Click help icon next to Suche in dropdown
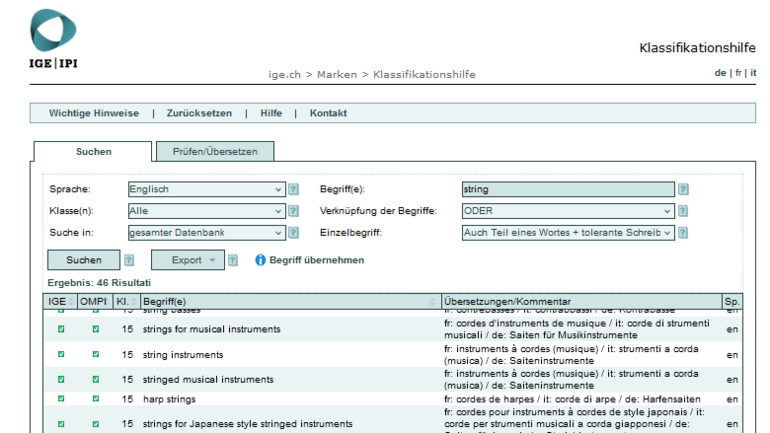The height and width of the screenshot is (433, 770). (293, 233)
